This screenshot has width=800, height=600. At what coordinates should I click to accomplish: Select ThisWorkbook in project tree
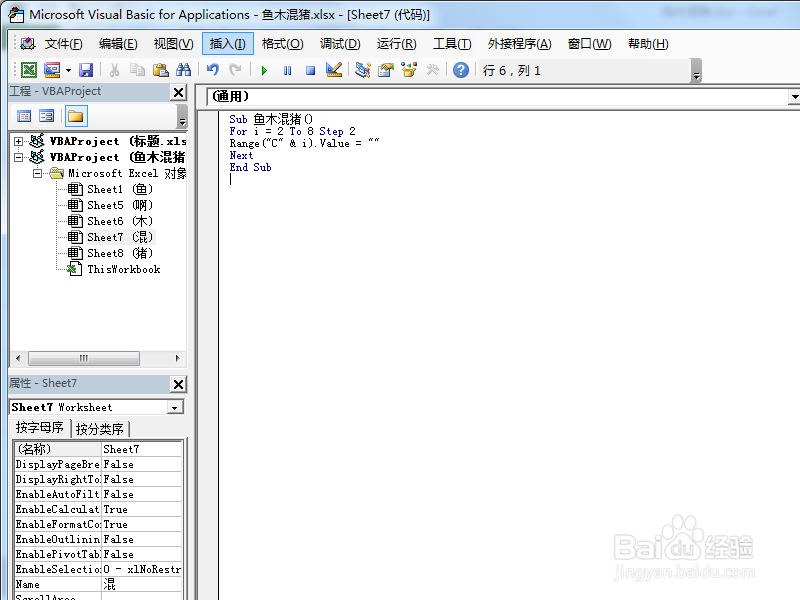(114, 269)
